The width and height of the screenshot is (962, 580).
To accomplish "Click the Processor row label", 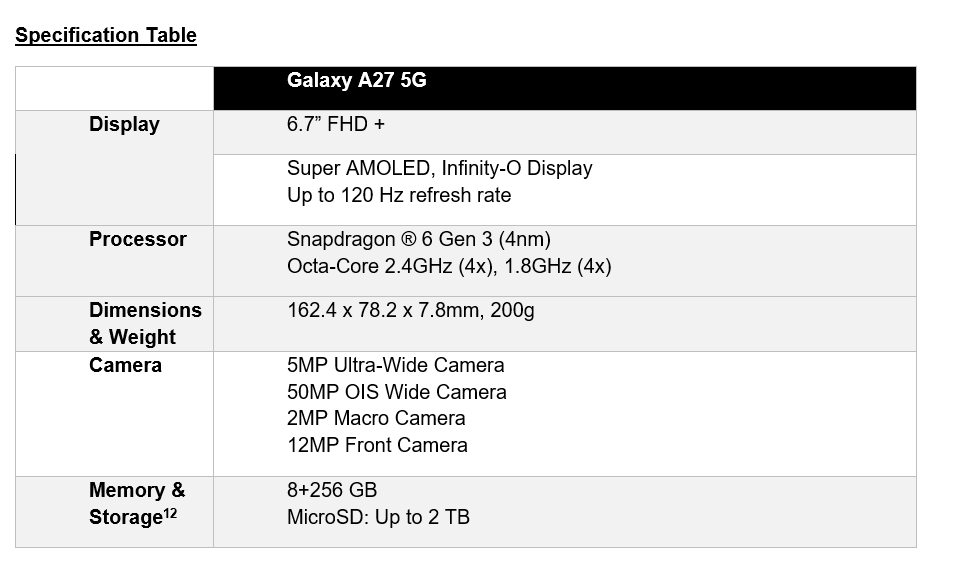I will point(137,239).
